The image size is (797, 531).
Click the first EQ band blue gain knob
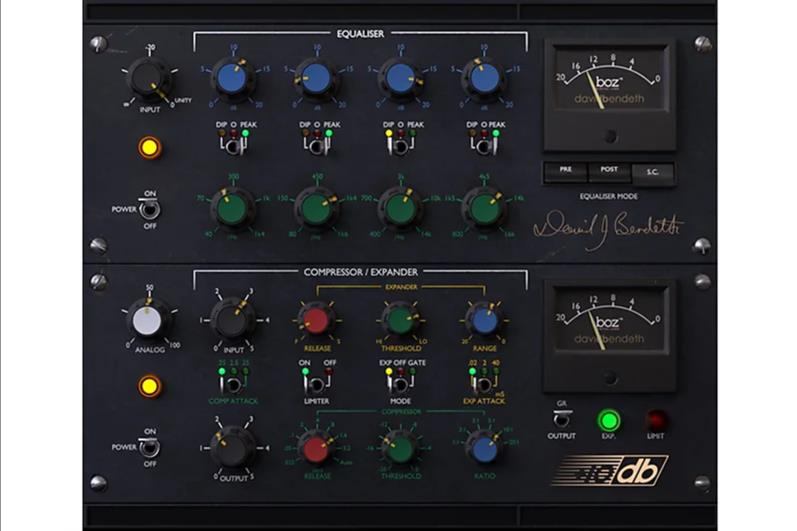tap(232, 78)
